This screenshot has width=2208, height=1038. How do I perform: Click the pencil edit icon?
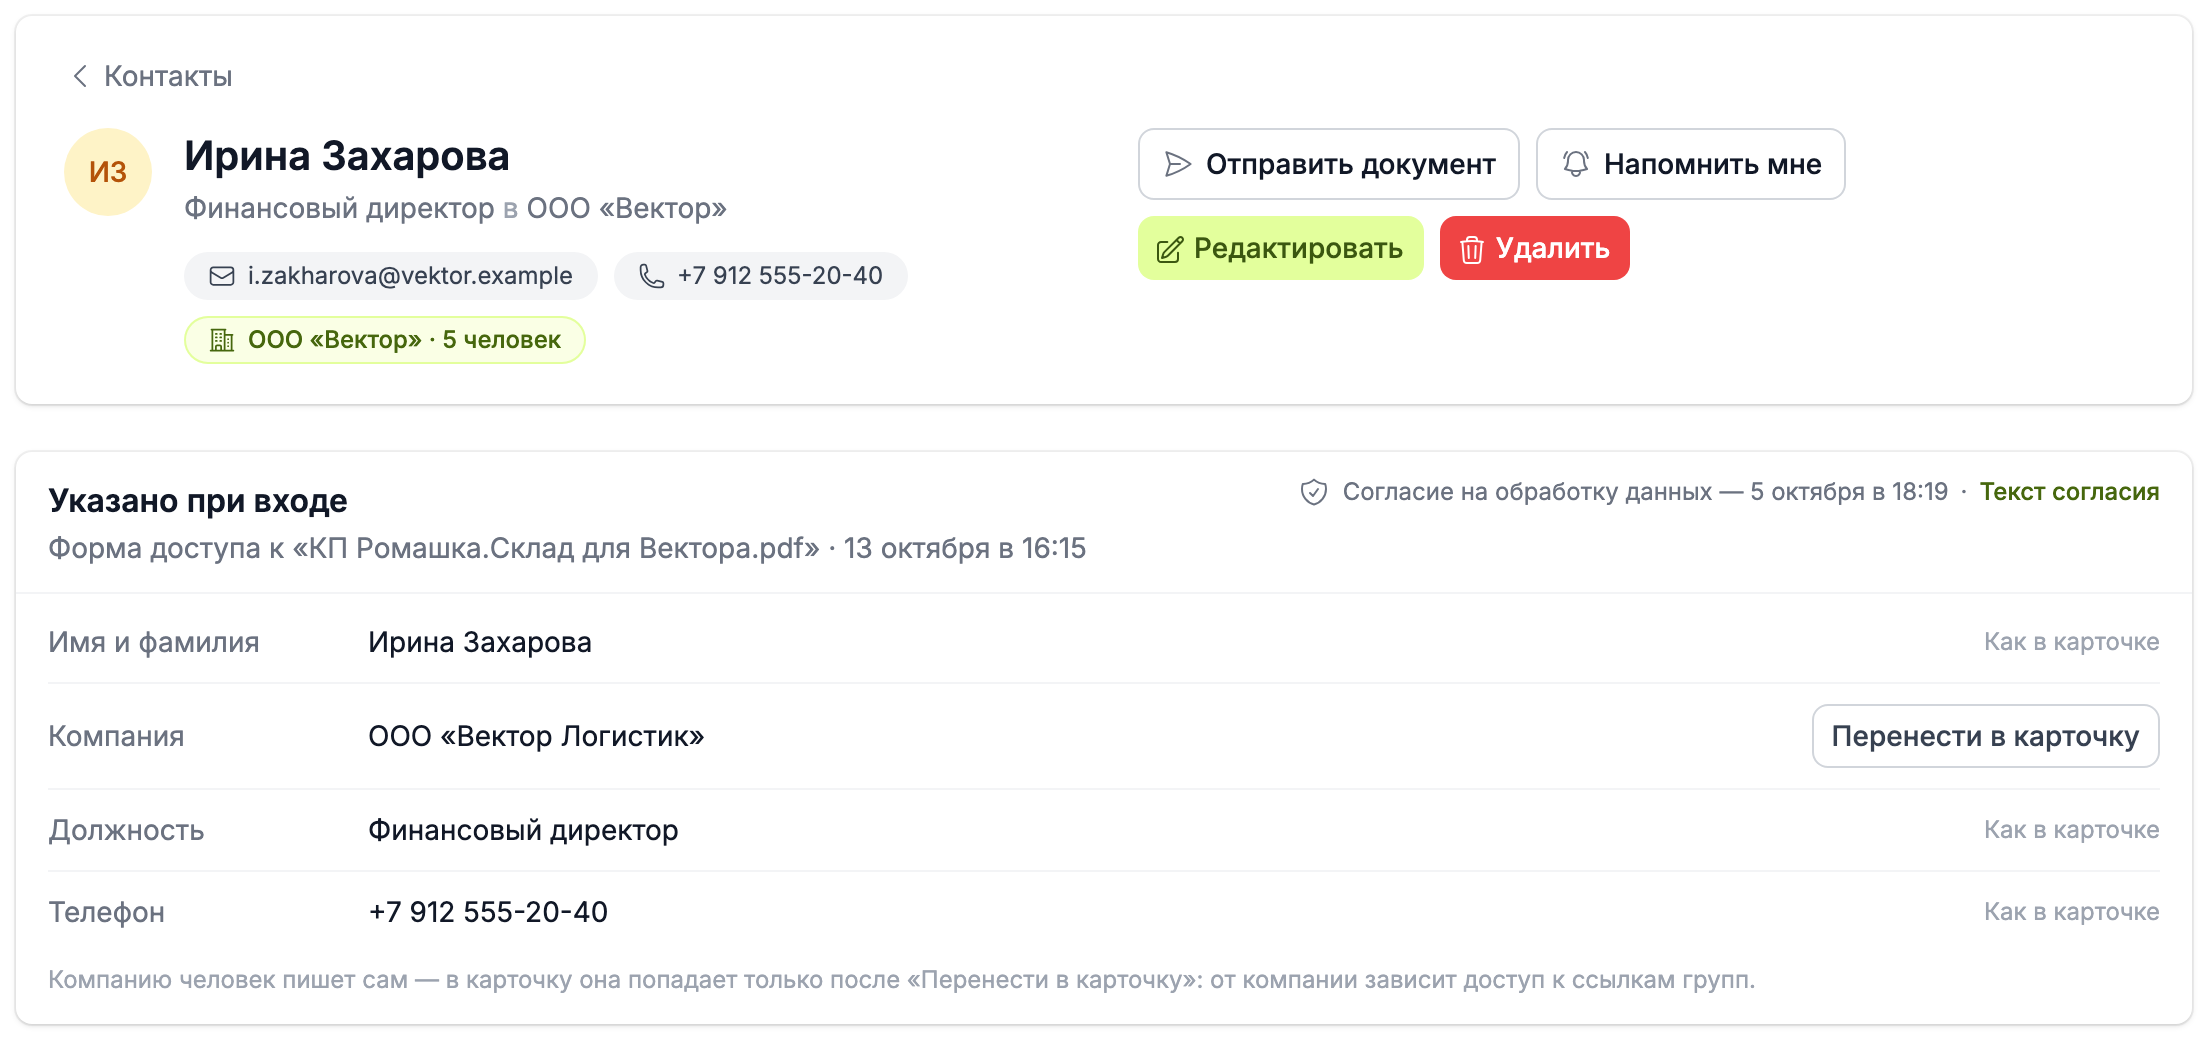[1169, 249]
